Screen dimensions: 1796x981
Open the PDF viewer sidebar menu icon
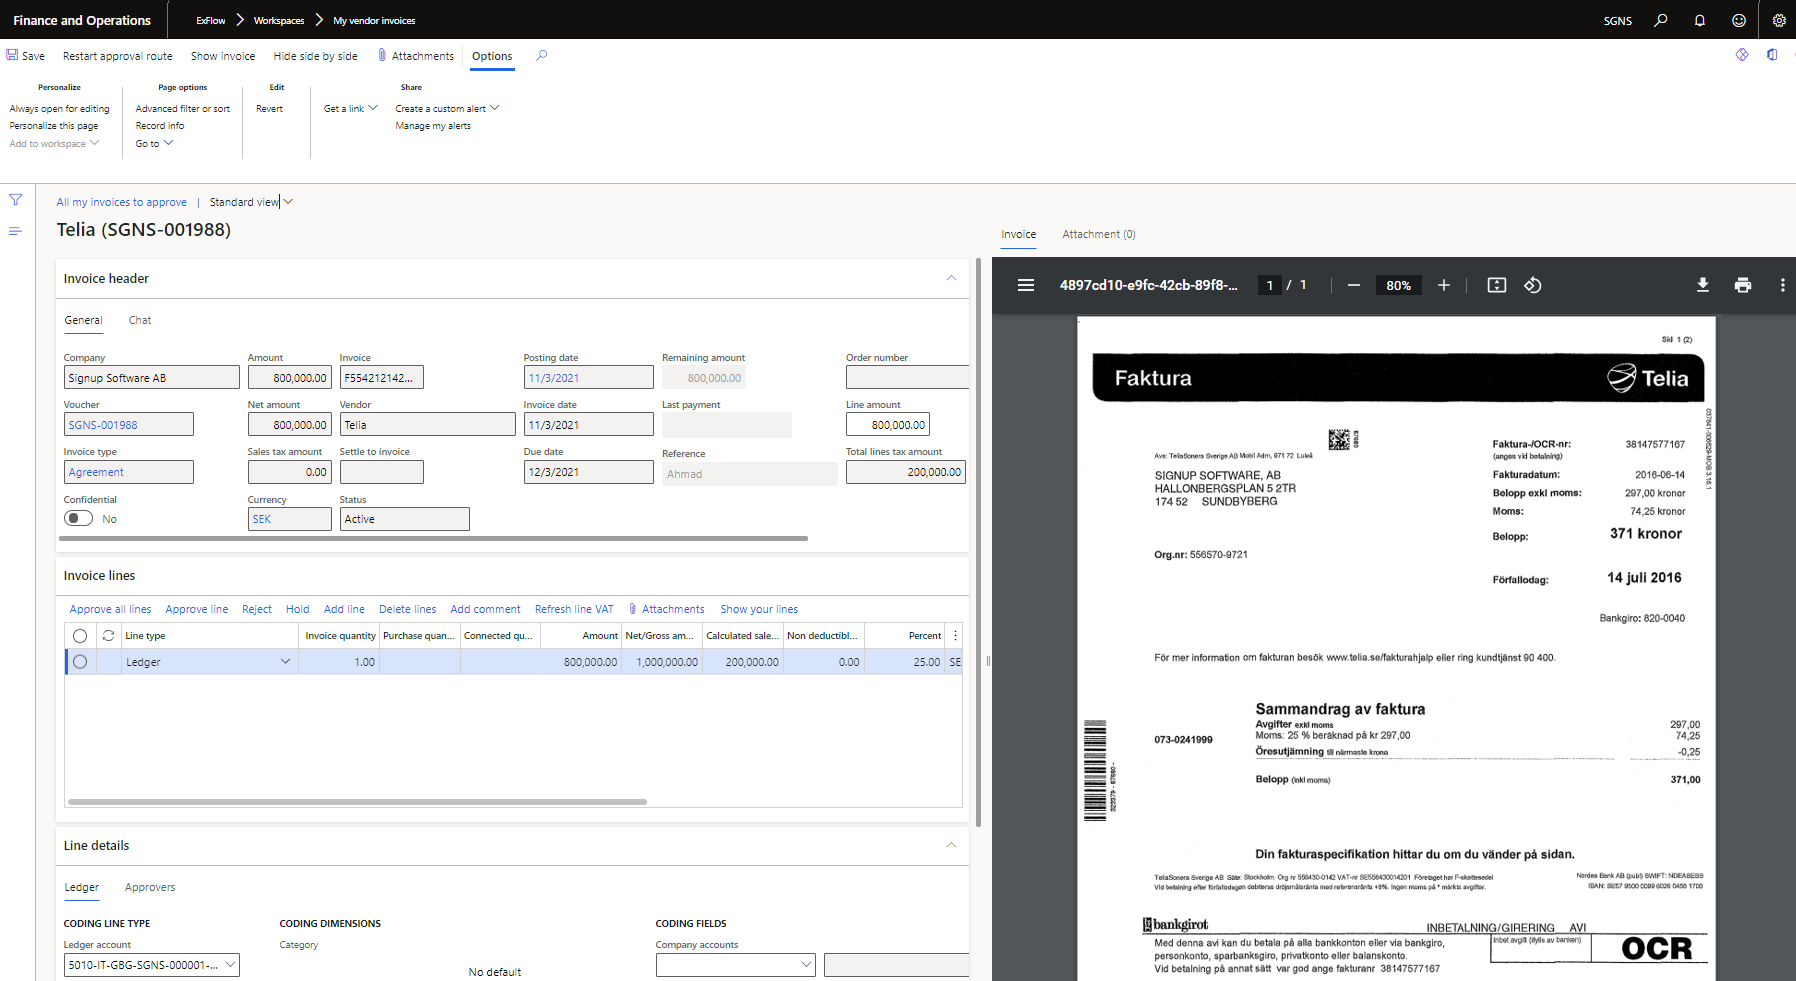[1026, 285]
